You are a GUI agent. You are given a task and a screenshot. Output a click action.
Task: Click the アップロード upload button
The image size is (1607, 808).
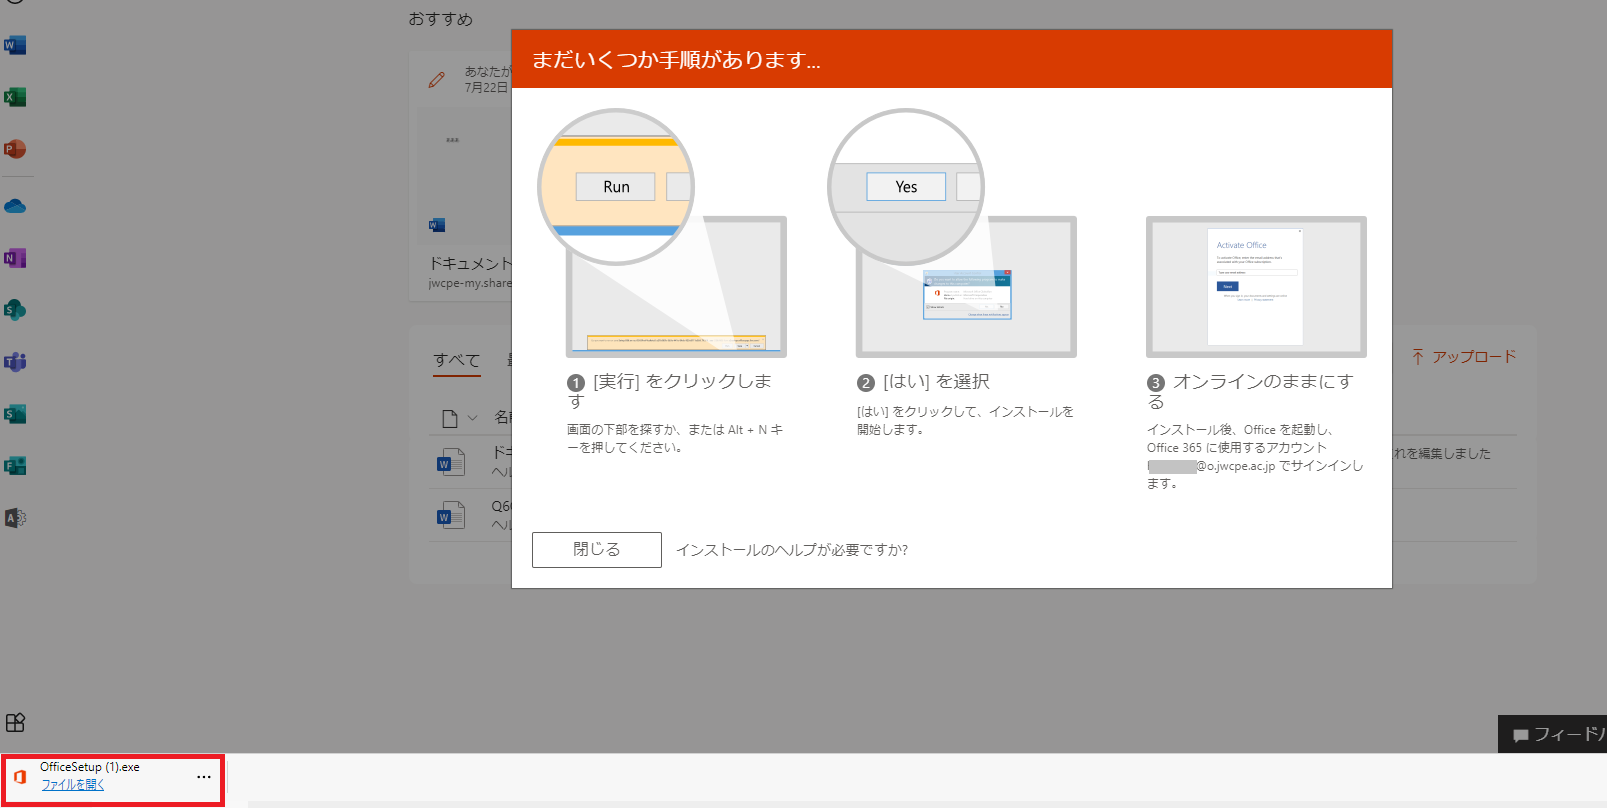[x=1464, y=357]
